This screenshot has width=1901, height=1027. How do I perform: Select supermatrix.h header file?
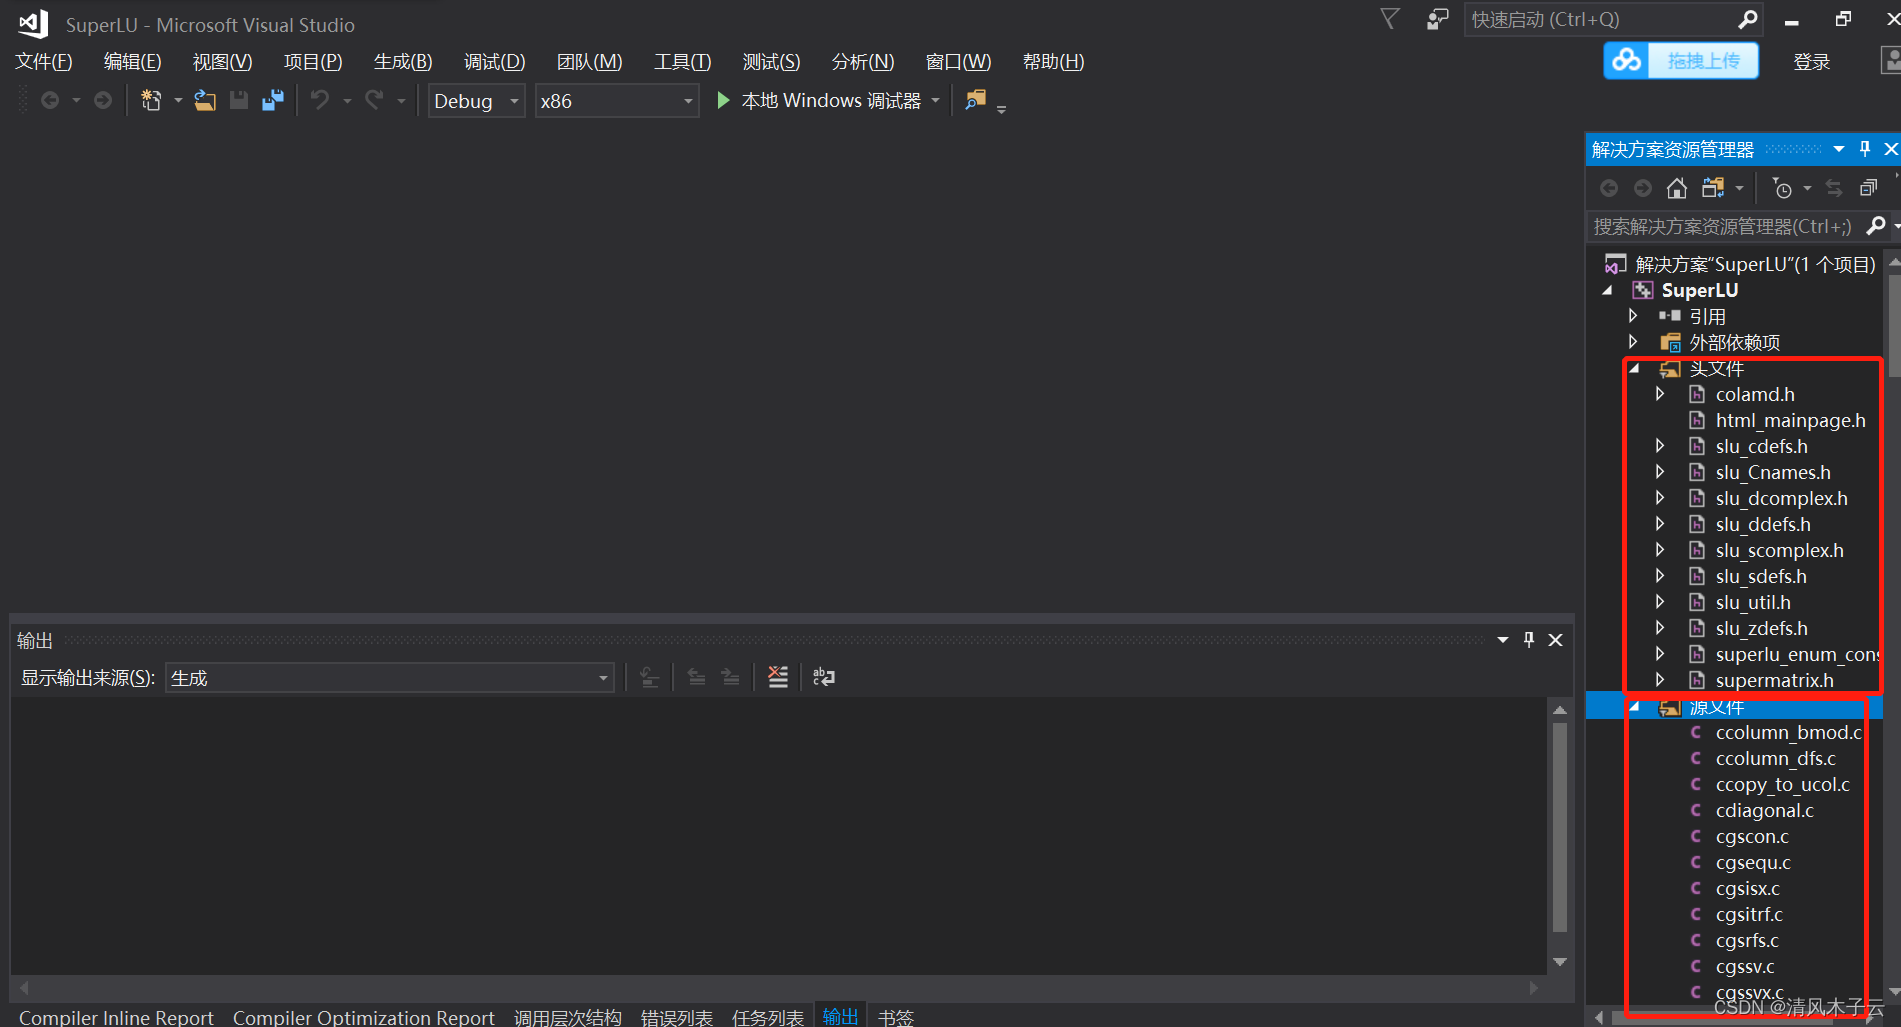1775,680
